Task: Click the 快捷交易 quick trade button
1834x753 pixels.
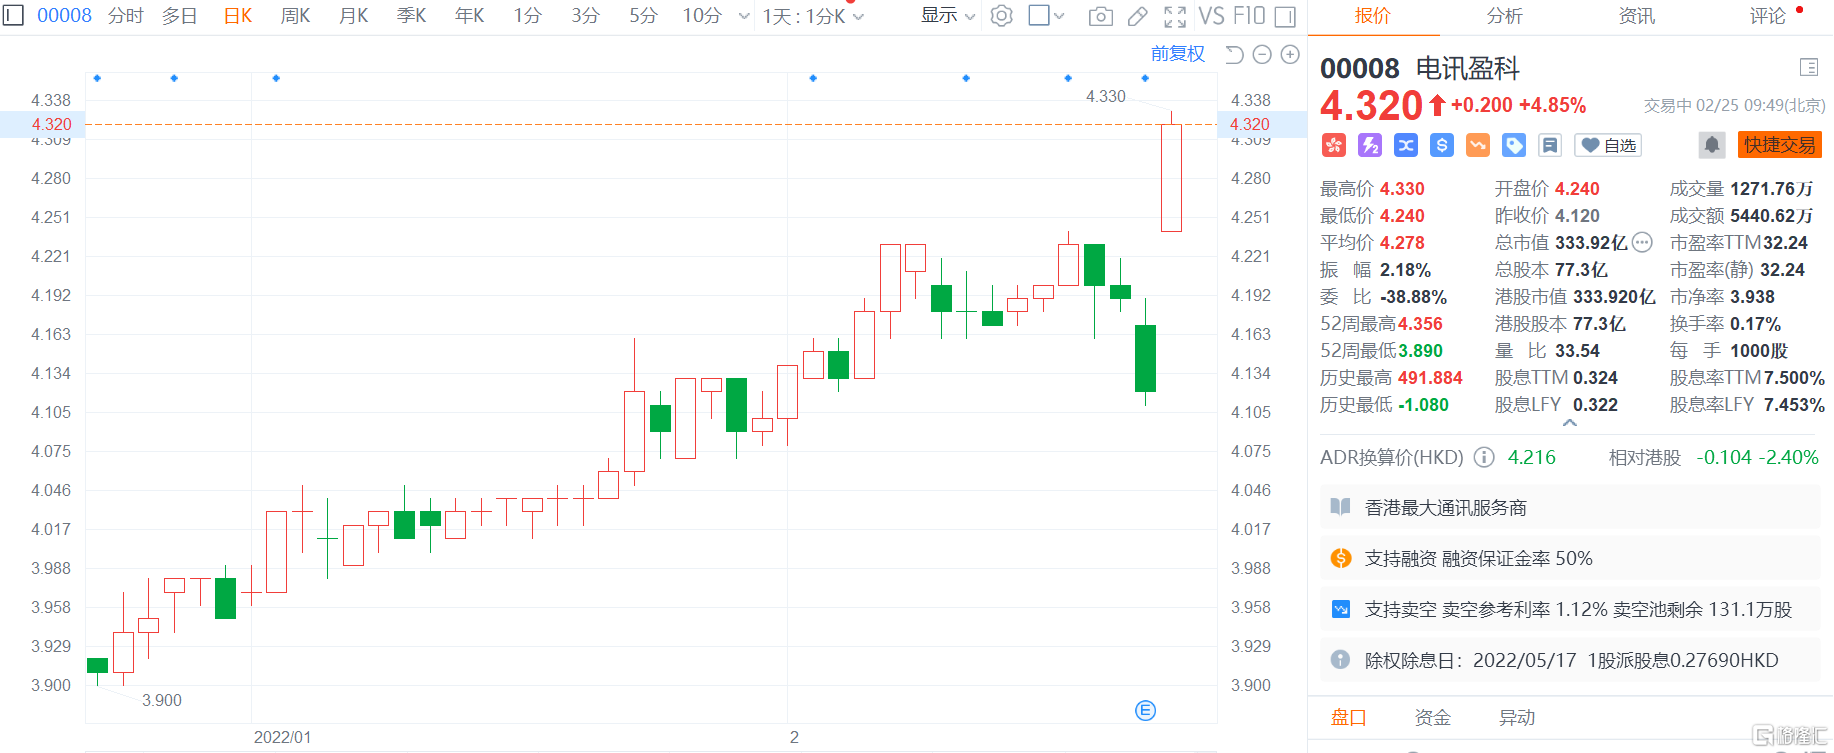Action: tap(1779, 145)
